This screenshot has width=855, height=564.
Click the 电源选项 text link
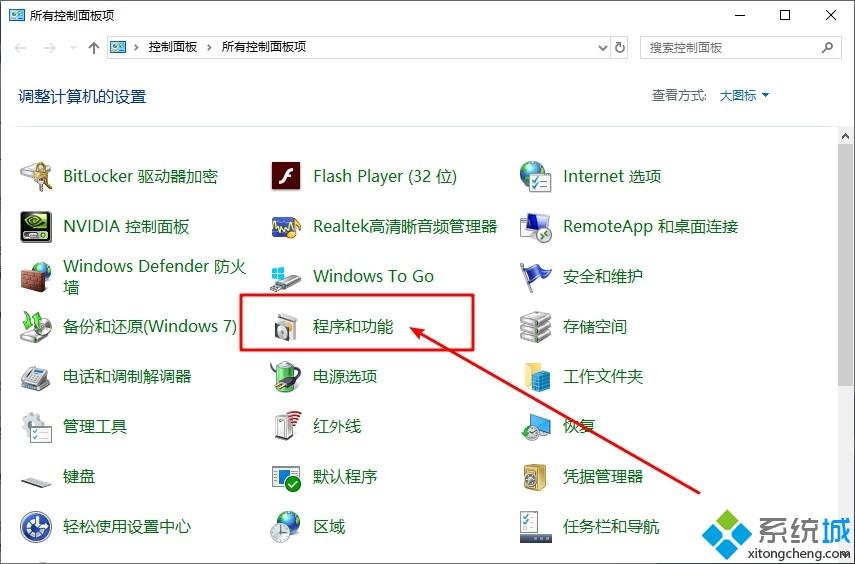click(345, 377)
